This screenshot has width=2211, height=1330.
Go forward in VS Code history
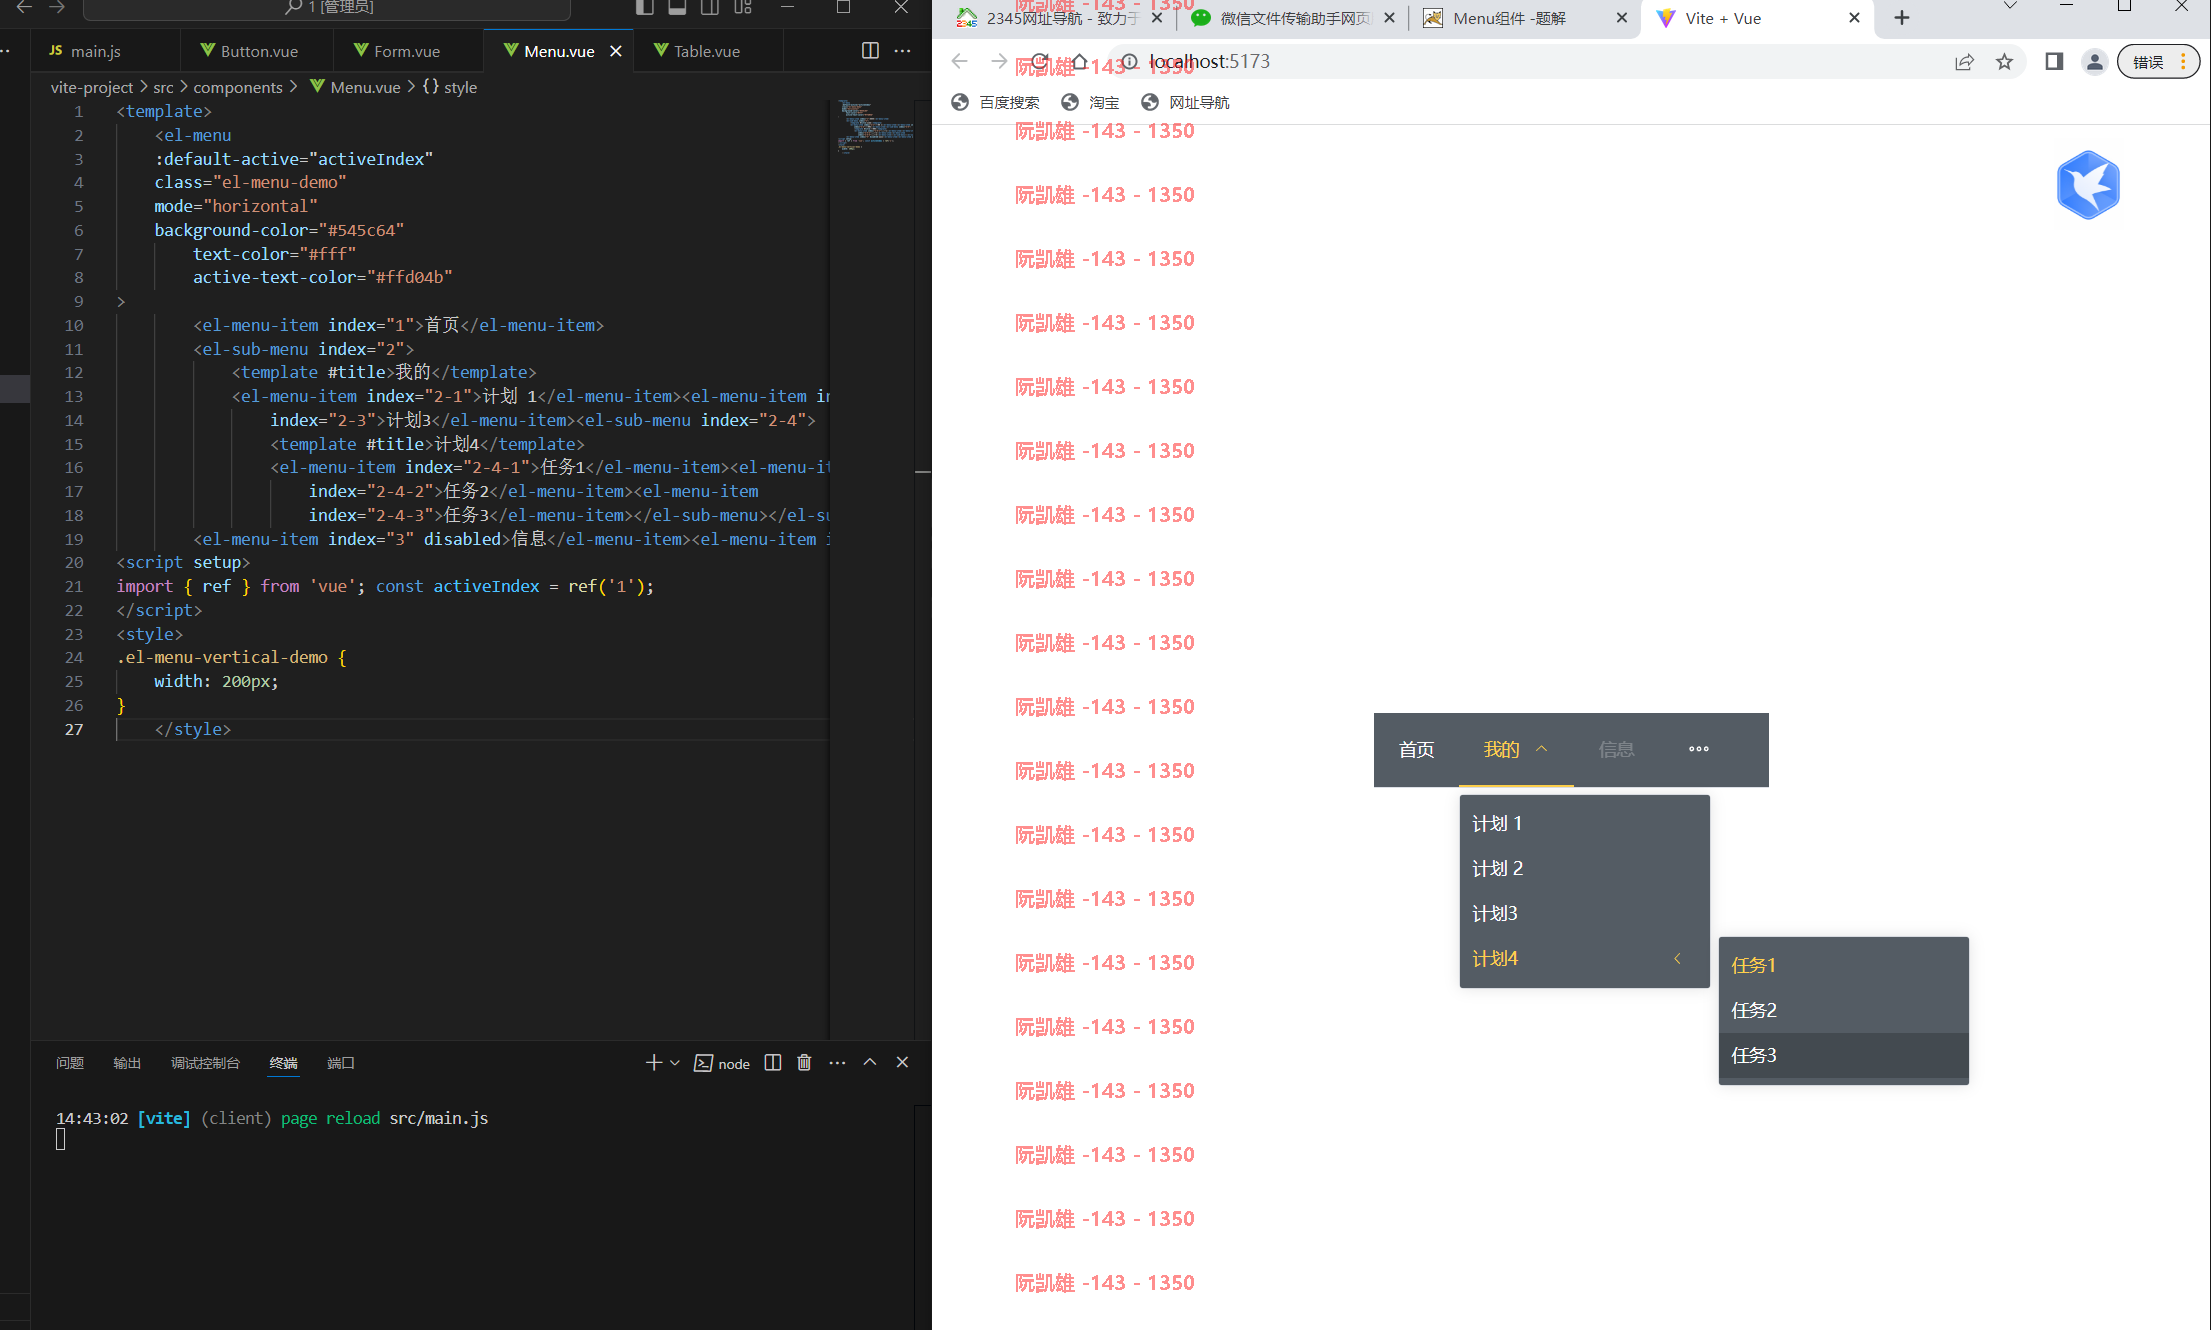click(57, 7)
